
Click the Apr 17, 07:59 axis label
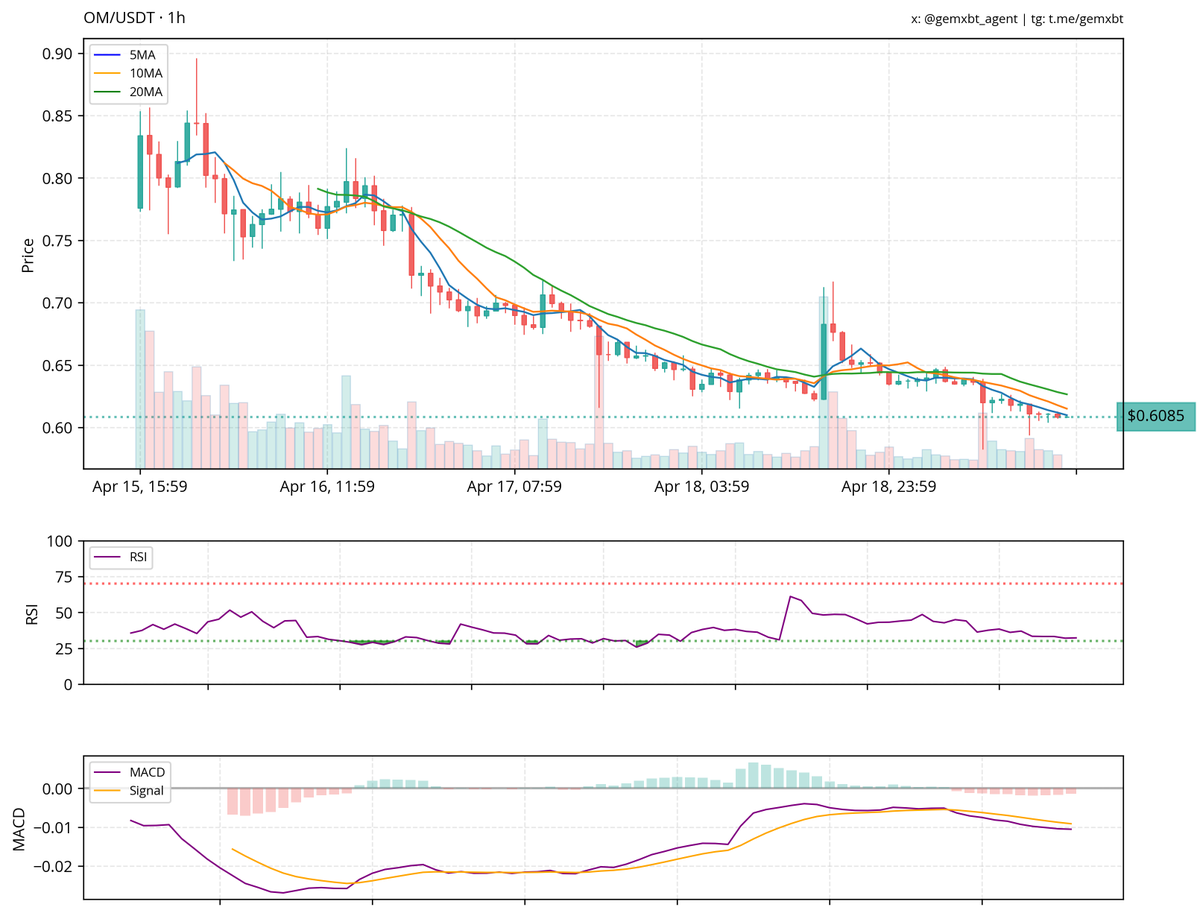(x=513, y=487)
